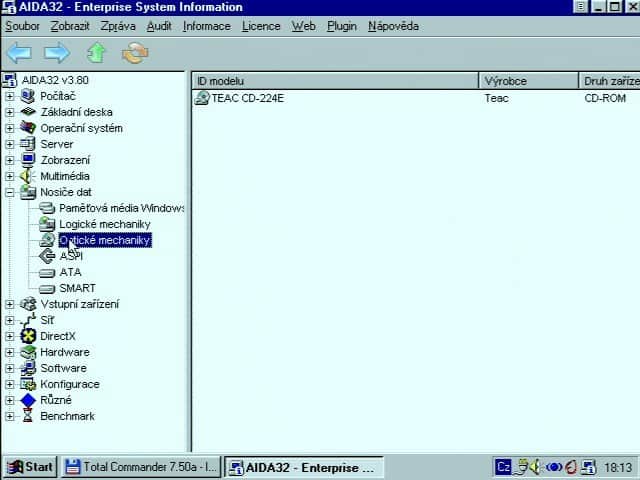The height and width of the screenshot is (480, 640).
Task: Expand the DirectX tree node
Action: [9, 336]
